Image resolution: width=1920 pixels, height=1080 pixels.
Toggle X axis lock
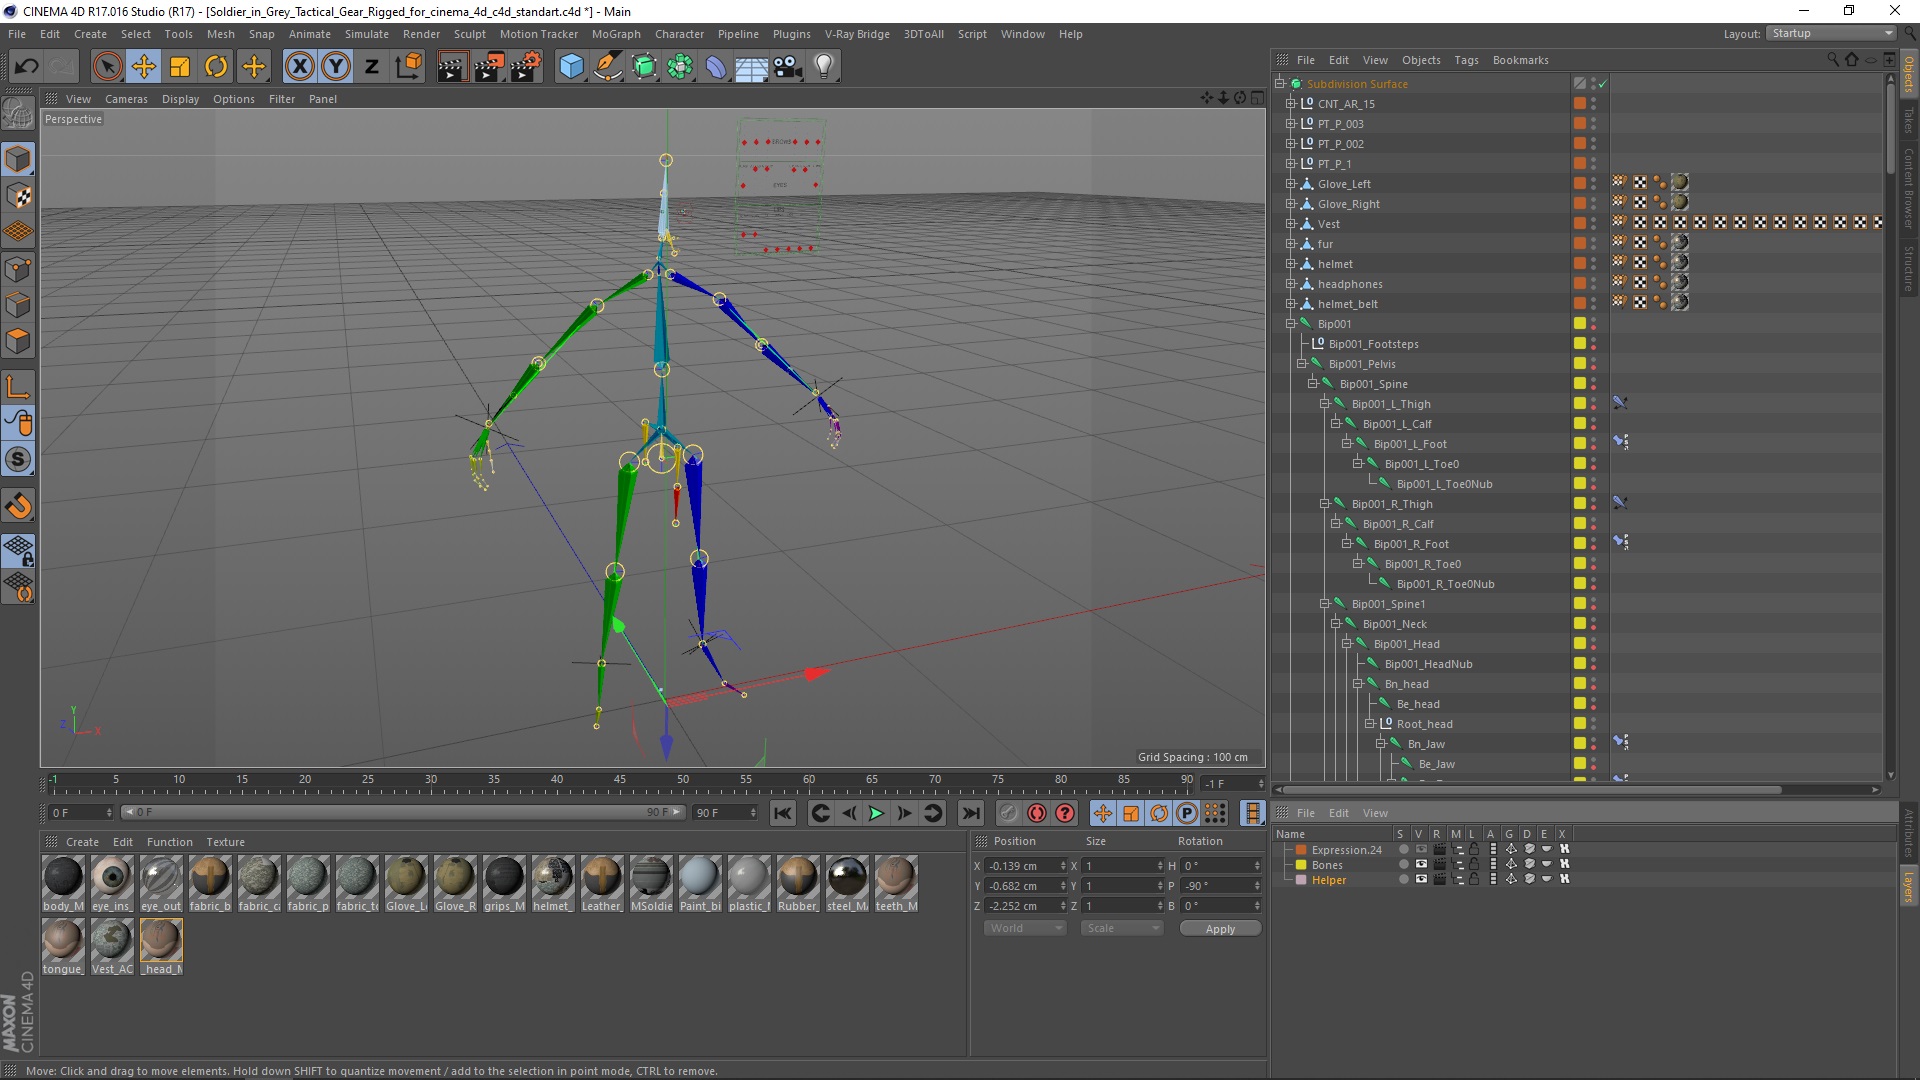pyautogui.click(x=299, y=67)
